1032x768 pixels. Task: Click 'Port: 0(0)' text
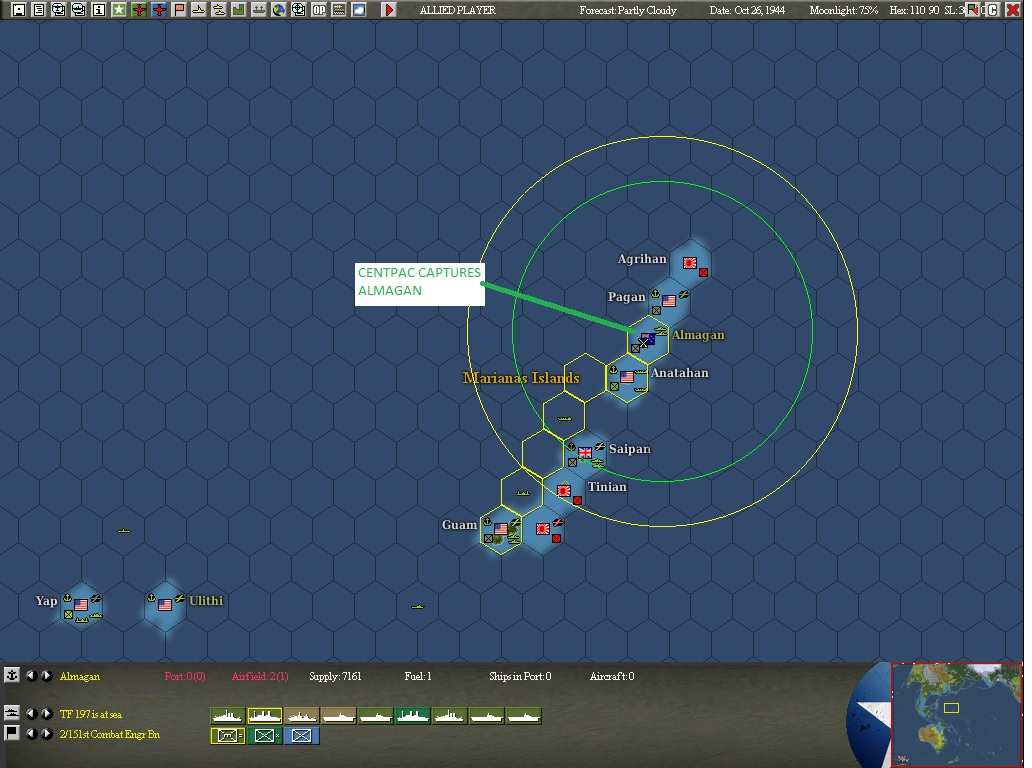[185, 677]
